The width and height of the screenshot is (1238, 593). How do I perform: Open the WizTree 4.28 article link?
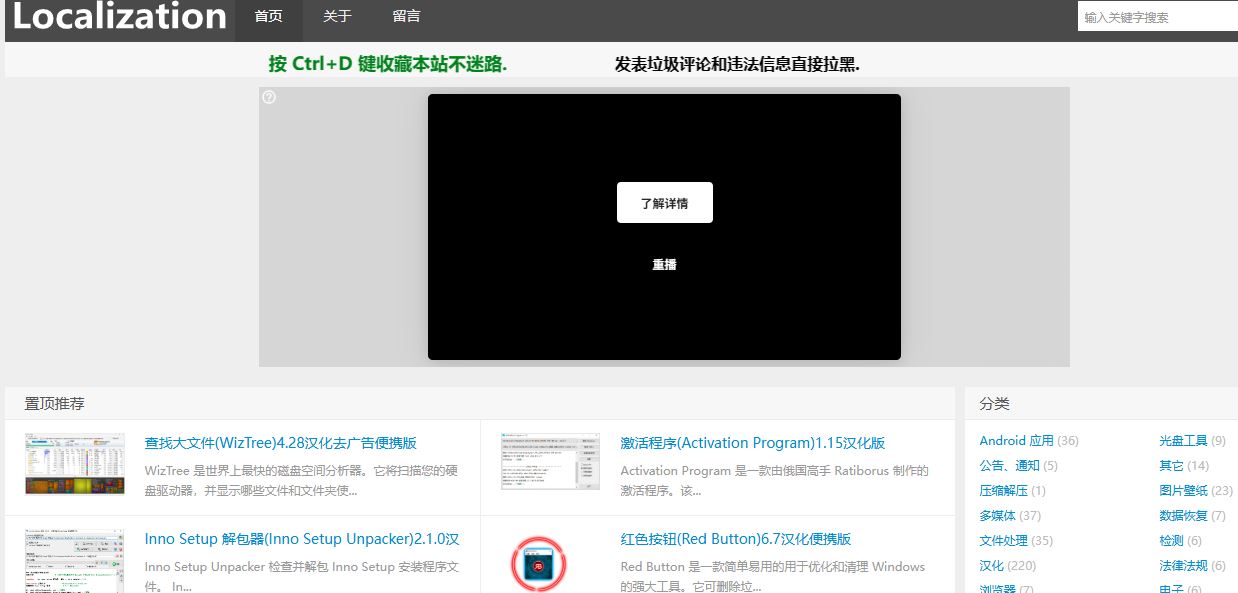click(280, 443)
